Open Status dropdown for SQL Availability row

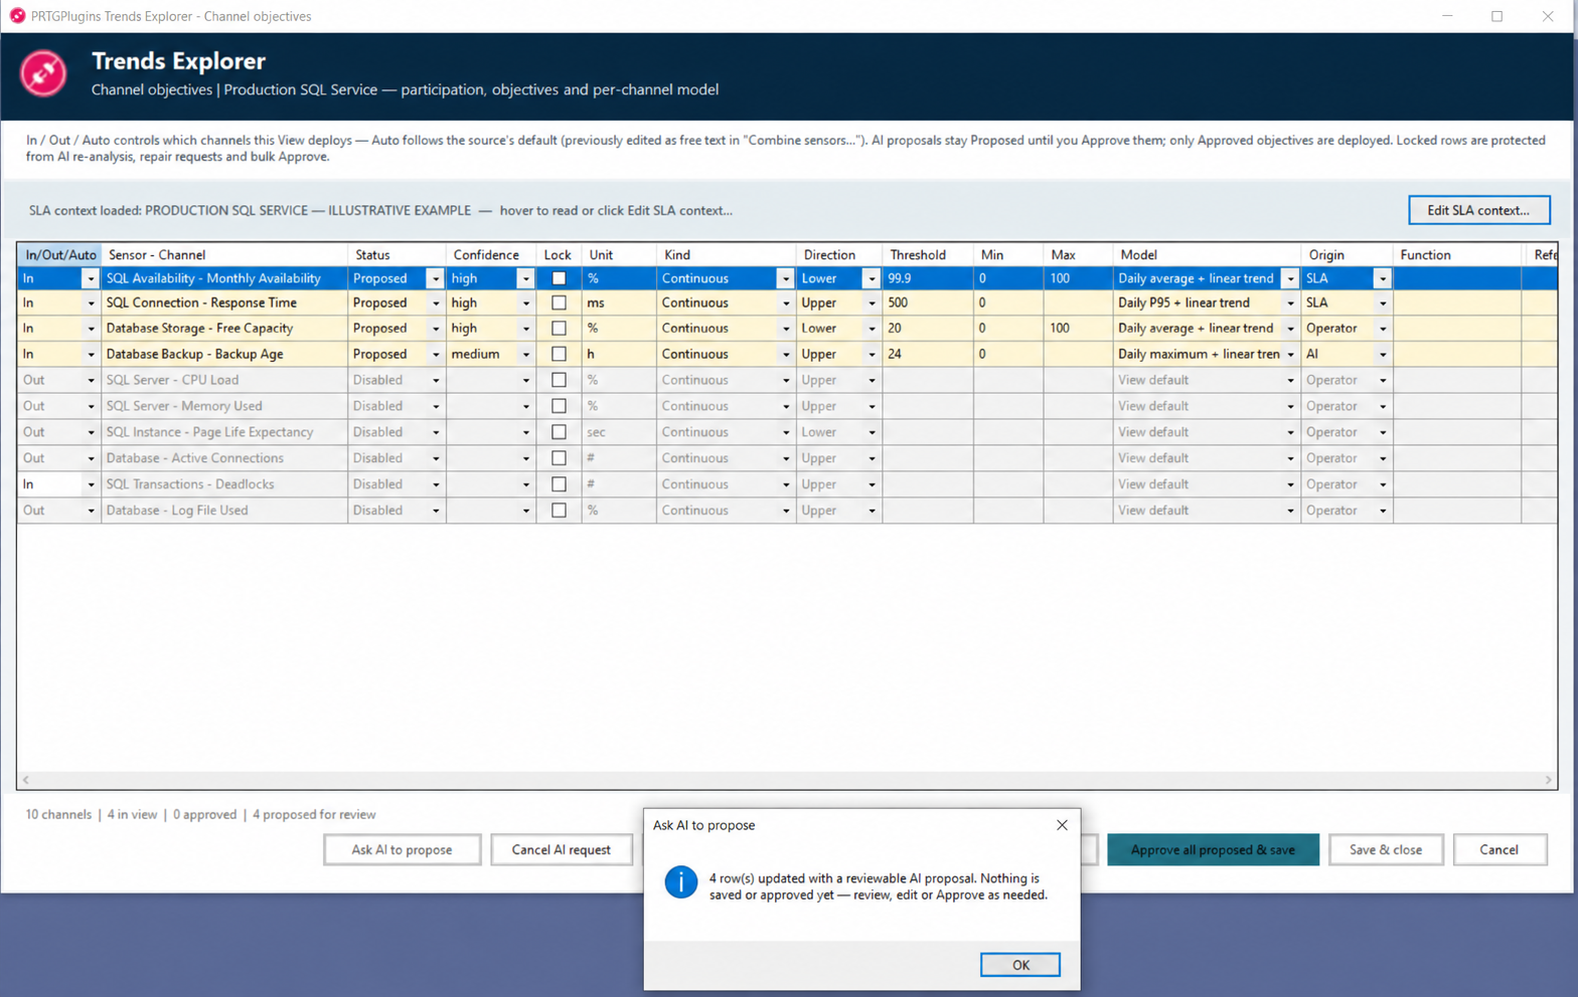tap(435, 279)
